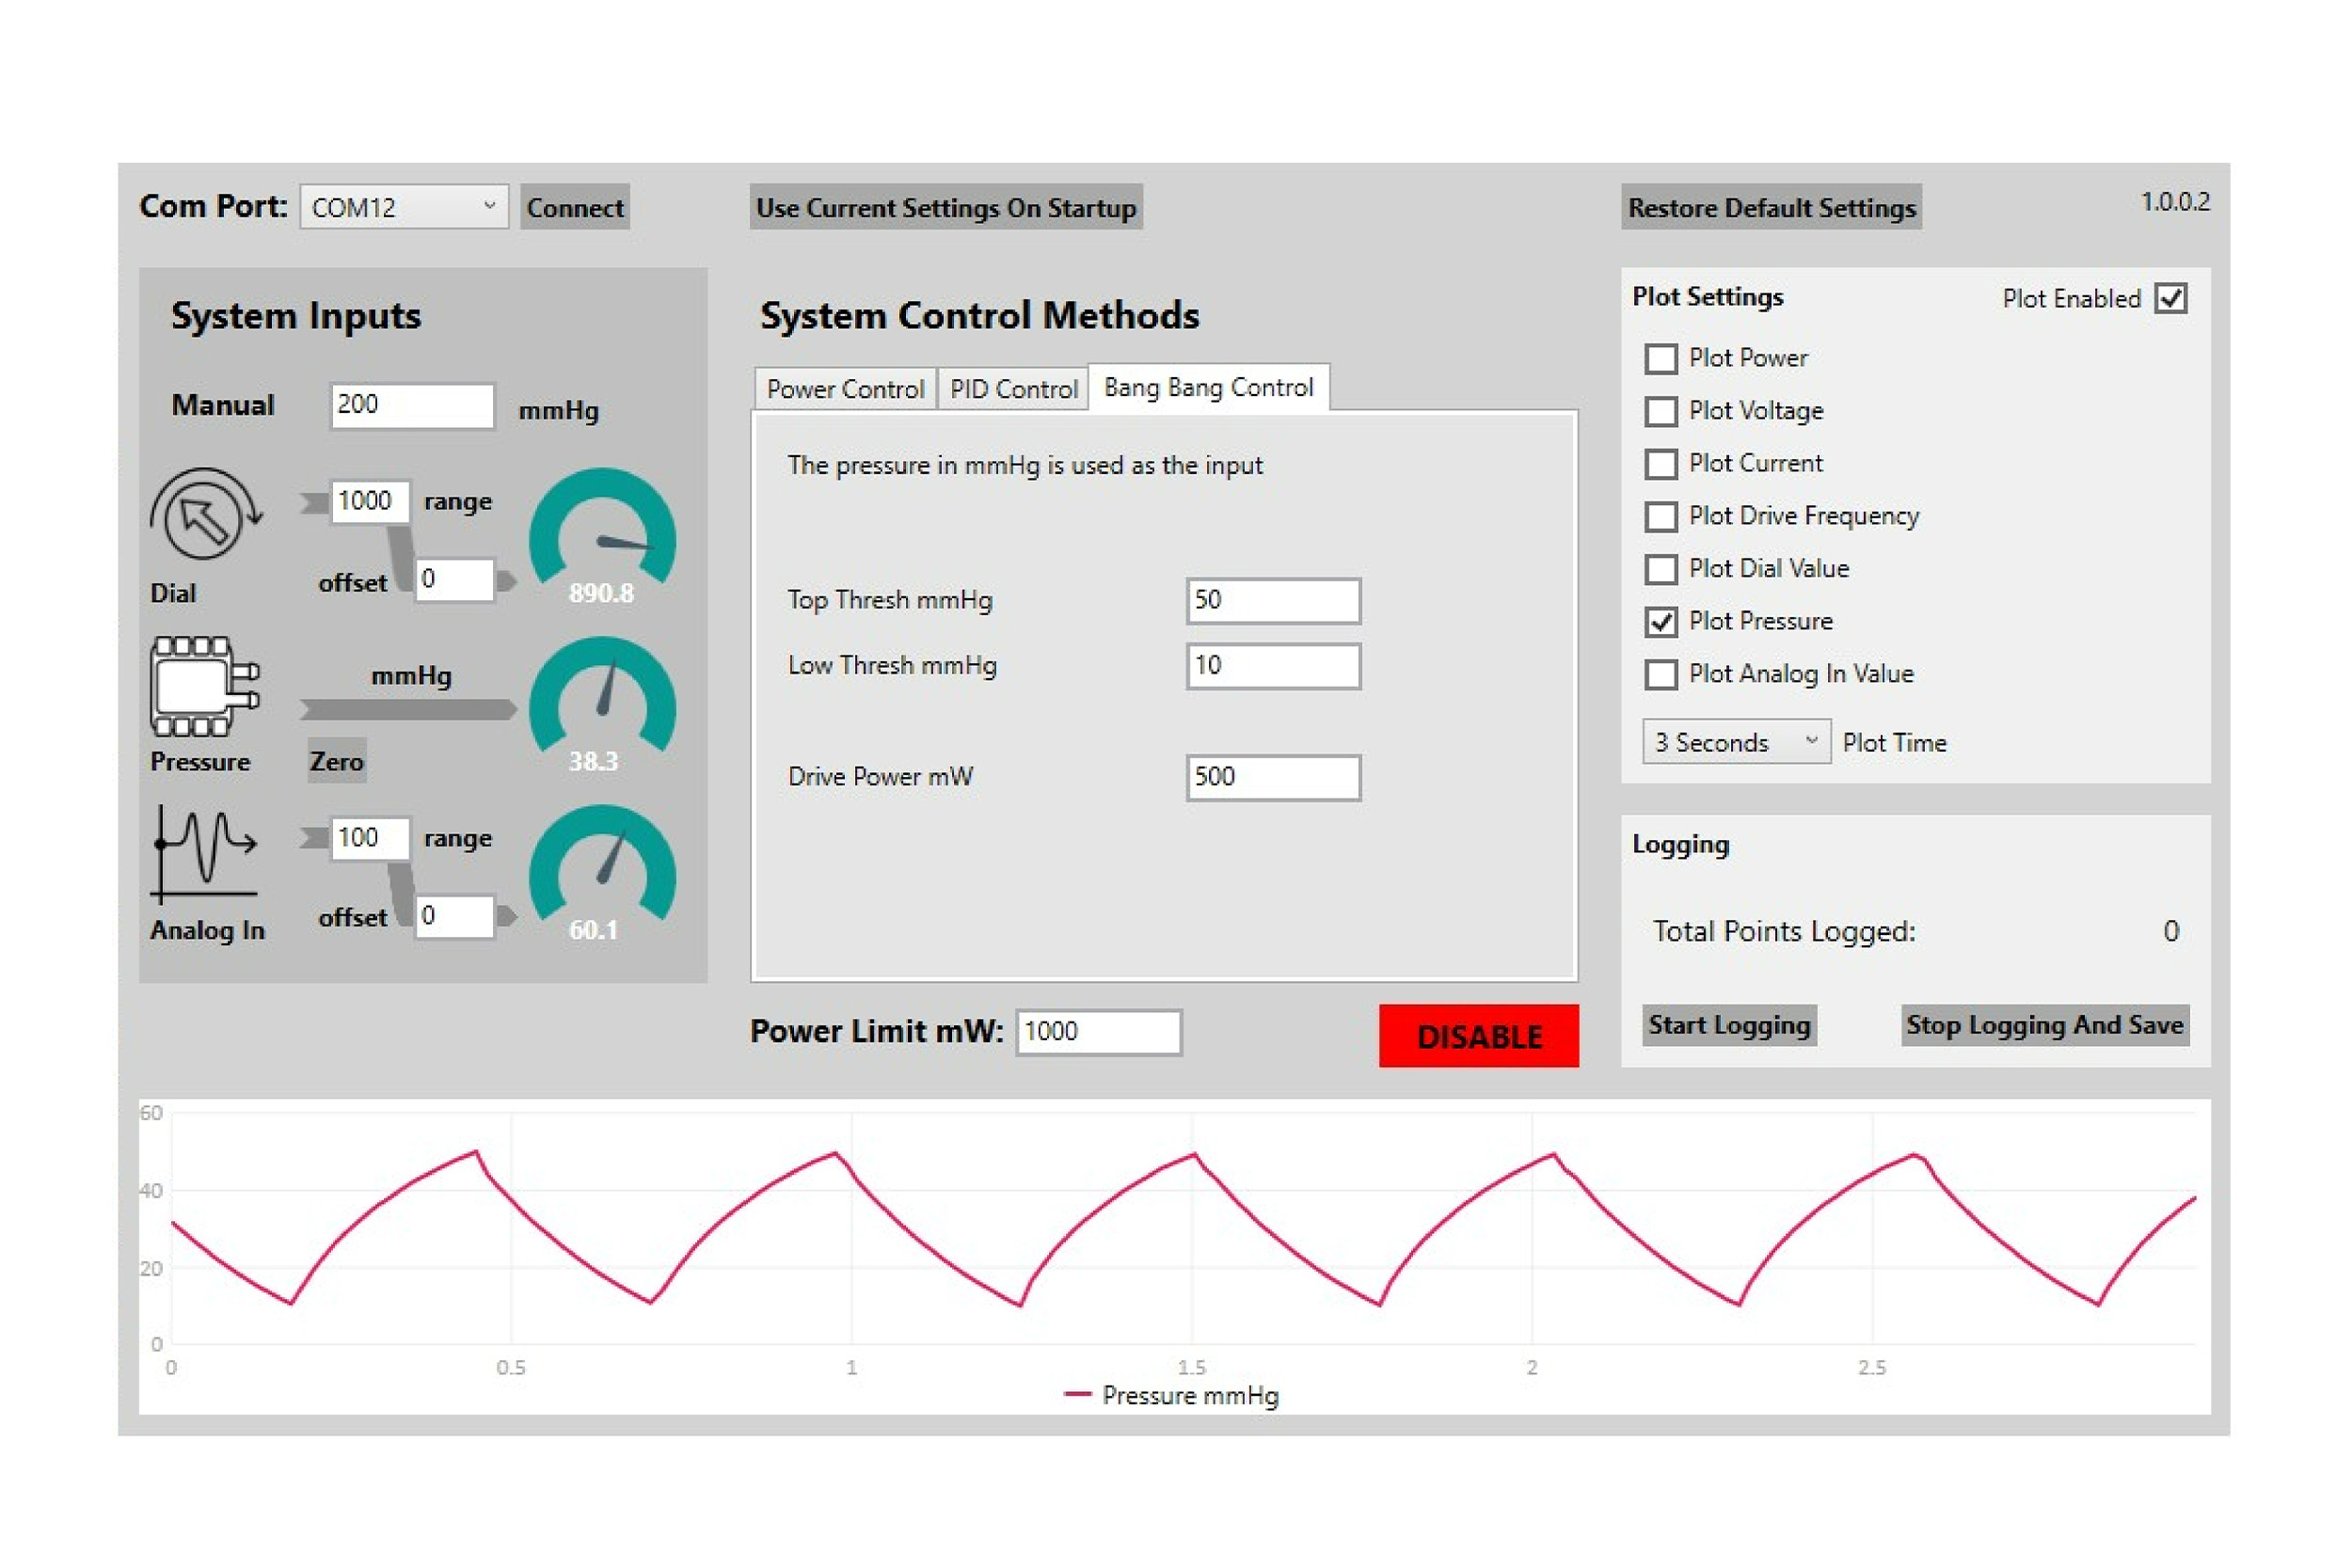The height and width of the screenshot is (1568, 2352).
Task: Enable the Plot Voltage checkbox
Action: coord(1661,411)
